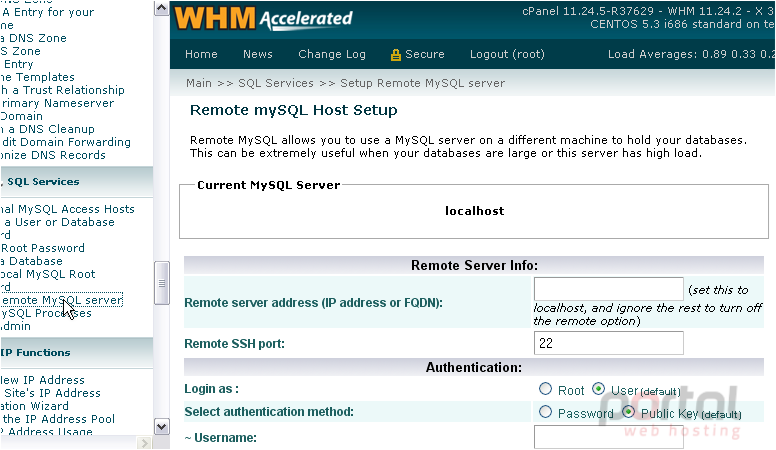Click Logout (root)

[x=507, y=54]
